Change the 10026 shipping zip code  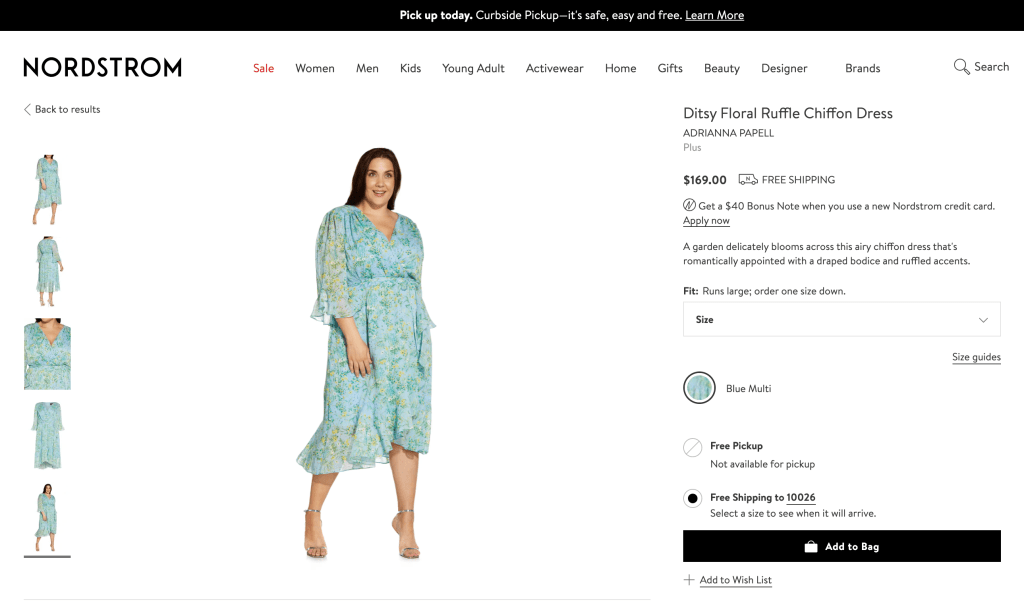click(x=800, y=498)
